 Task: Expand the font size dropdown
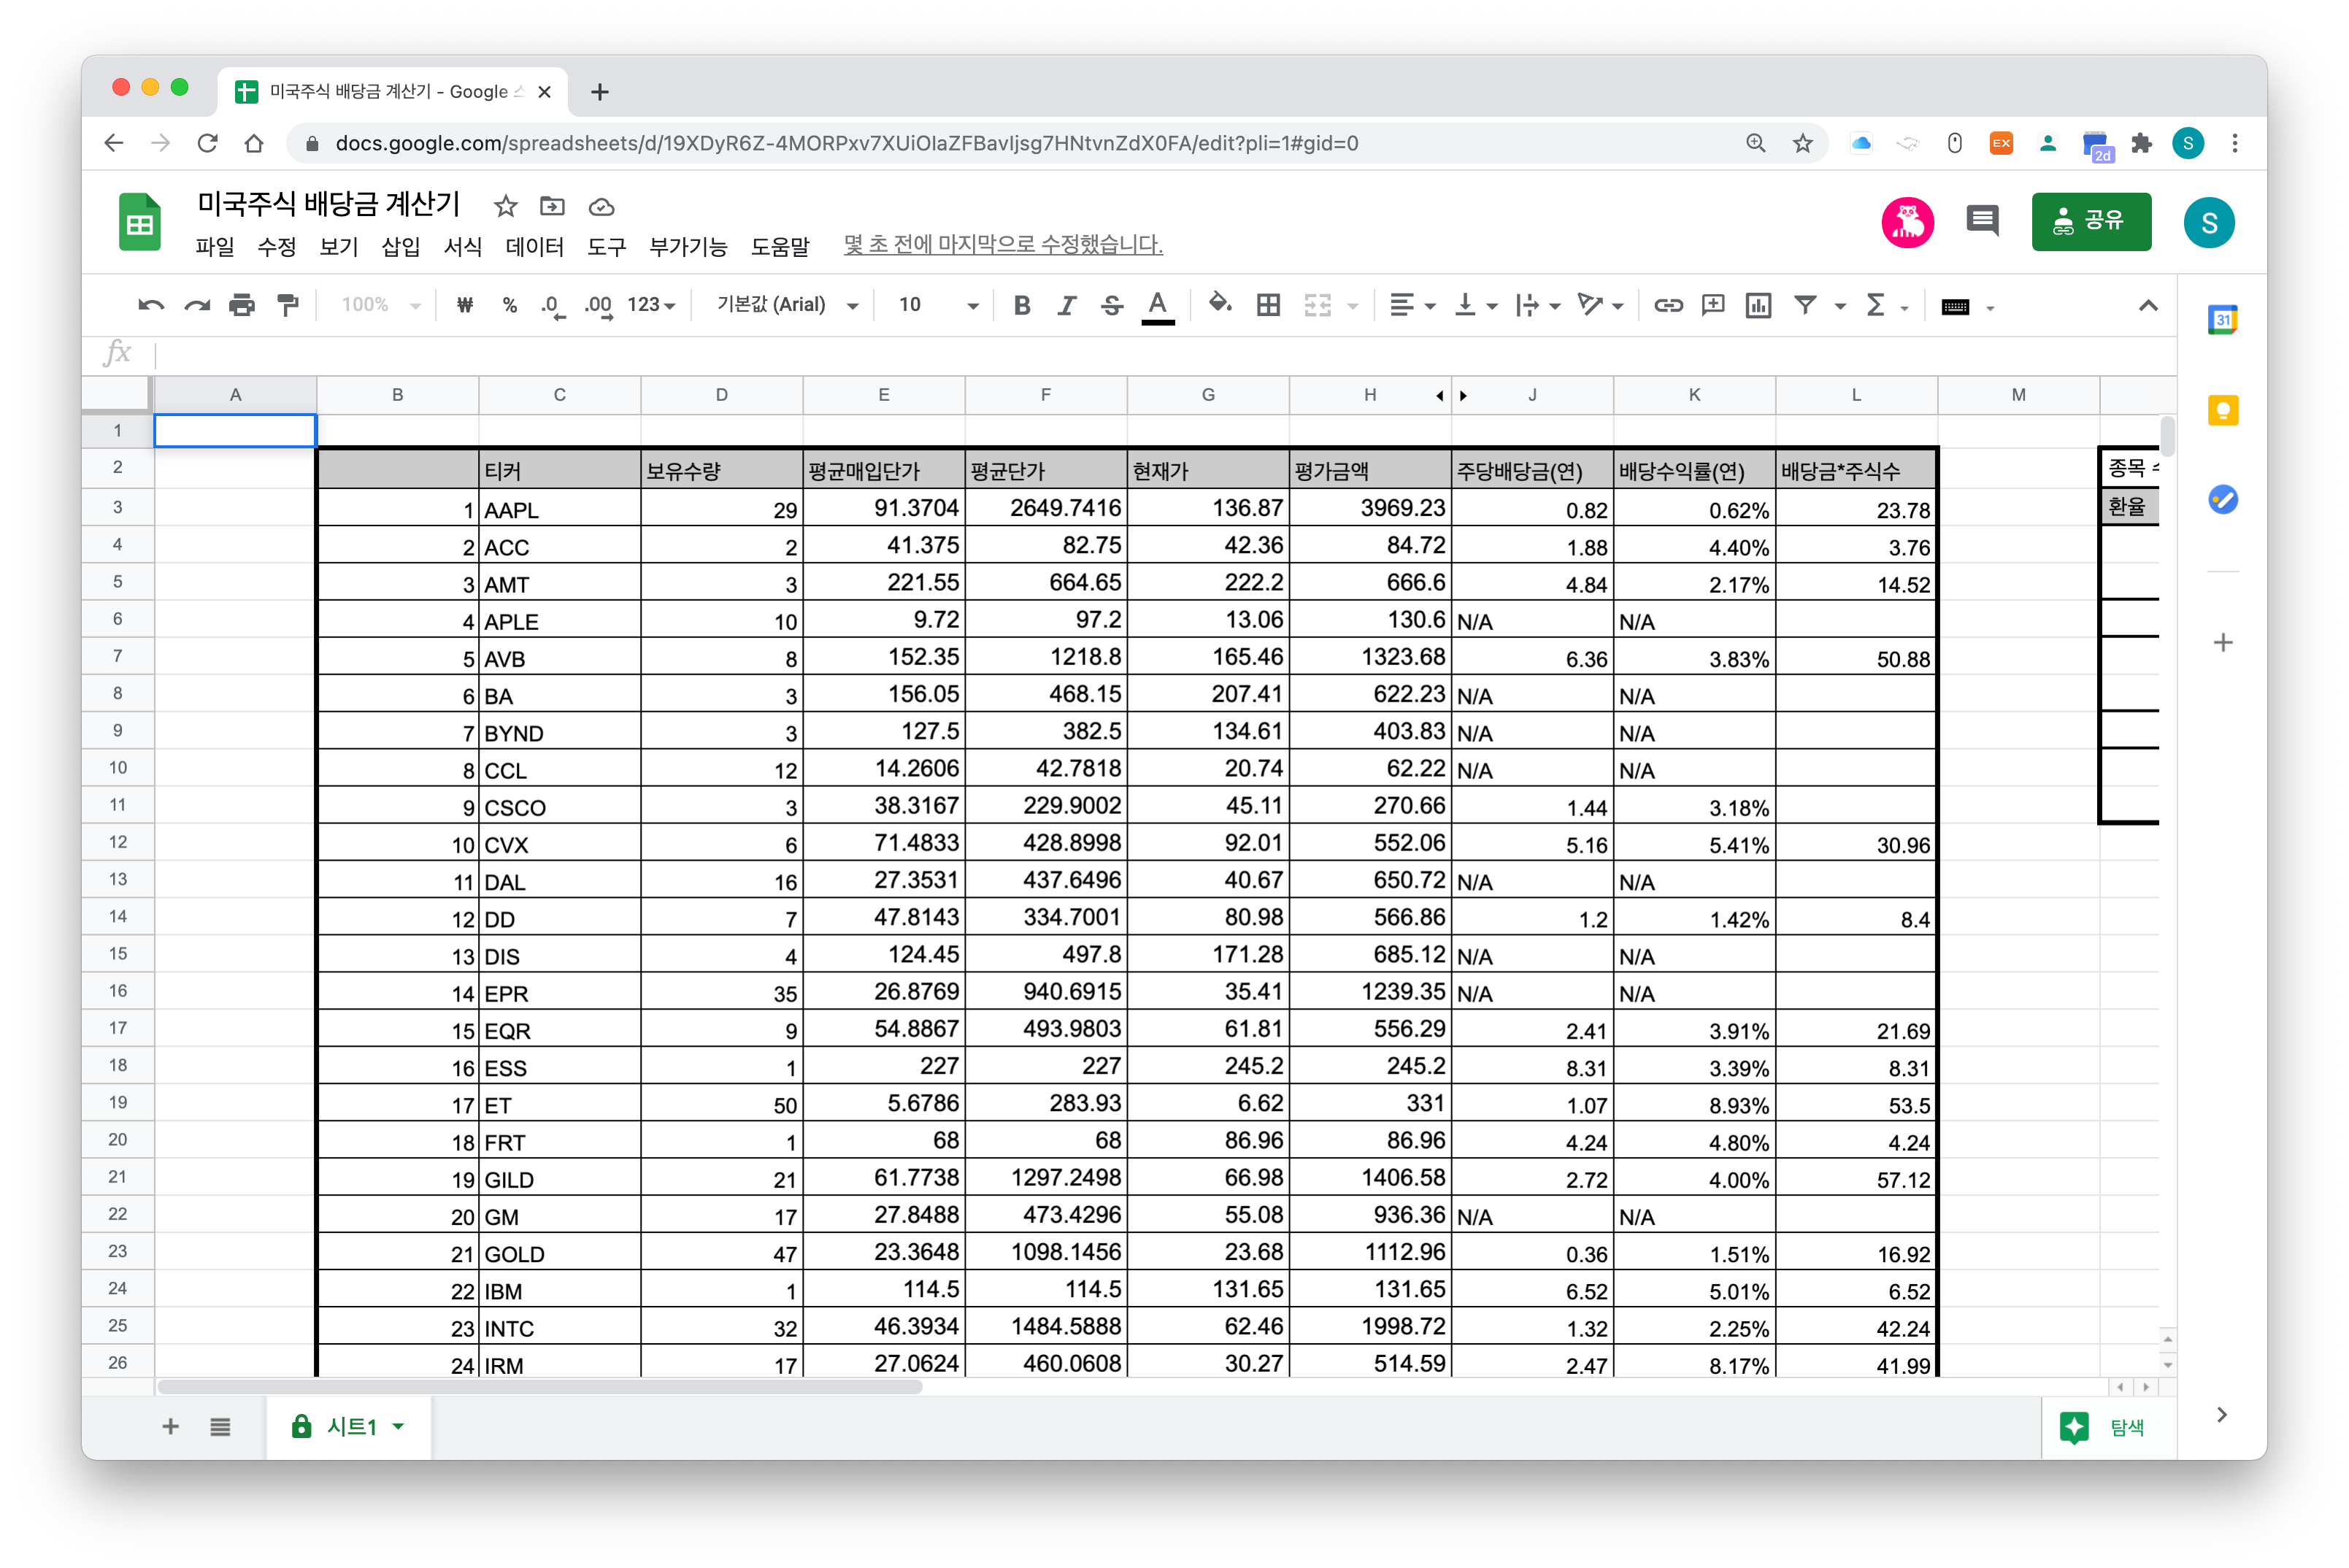pyautogui.click(x=971, y=305)
